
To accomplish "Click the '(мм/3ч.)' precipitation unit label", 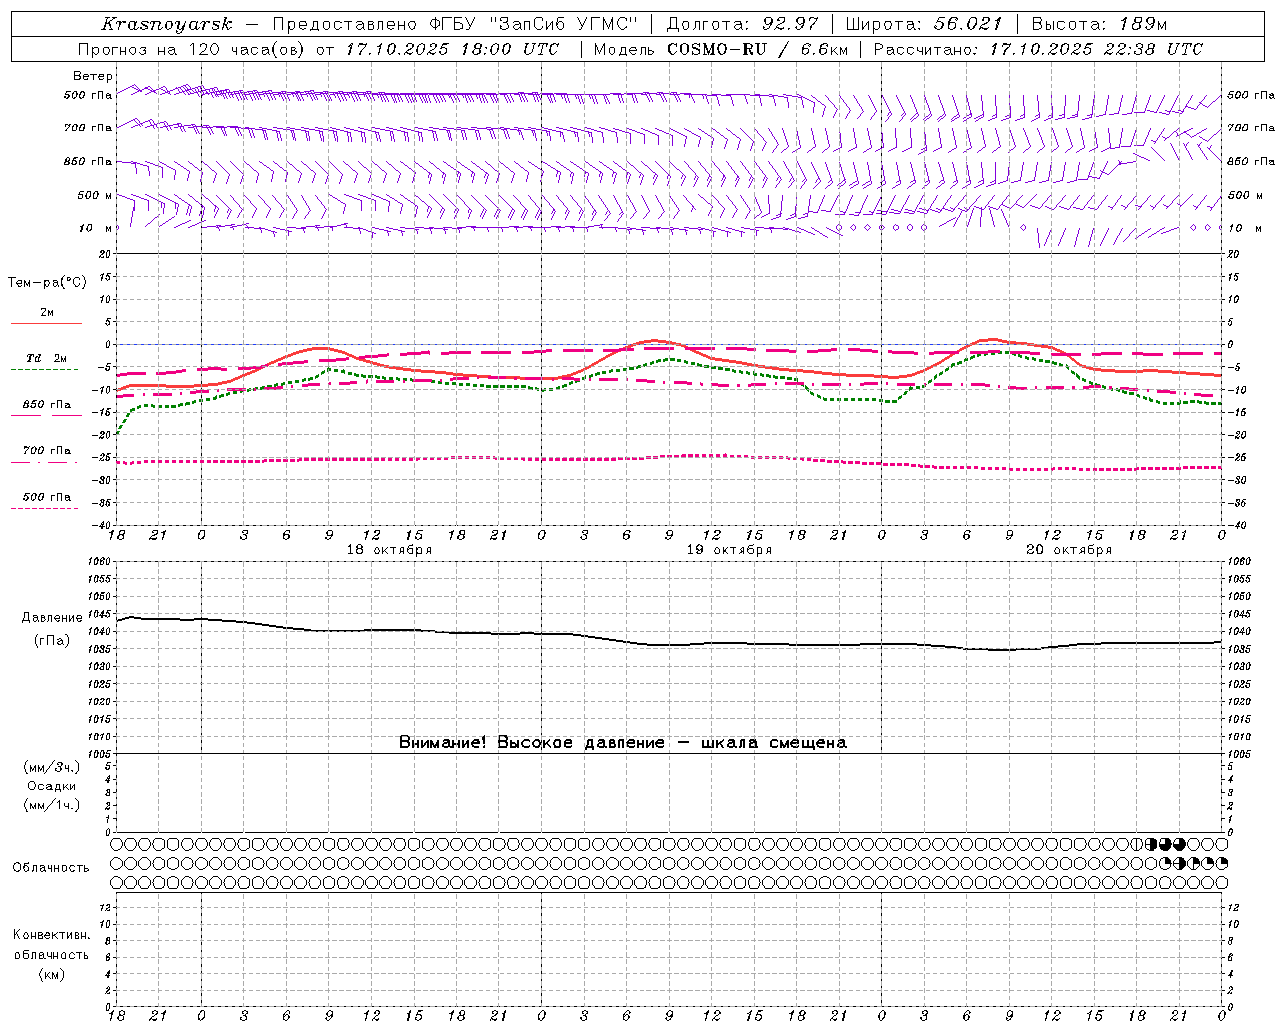I will [51, 767].
